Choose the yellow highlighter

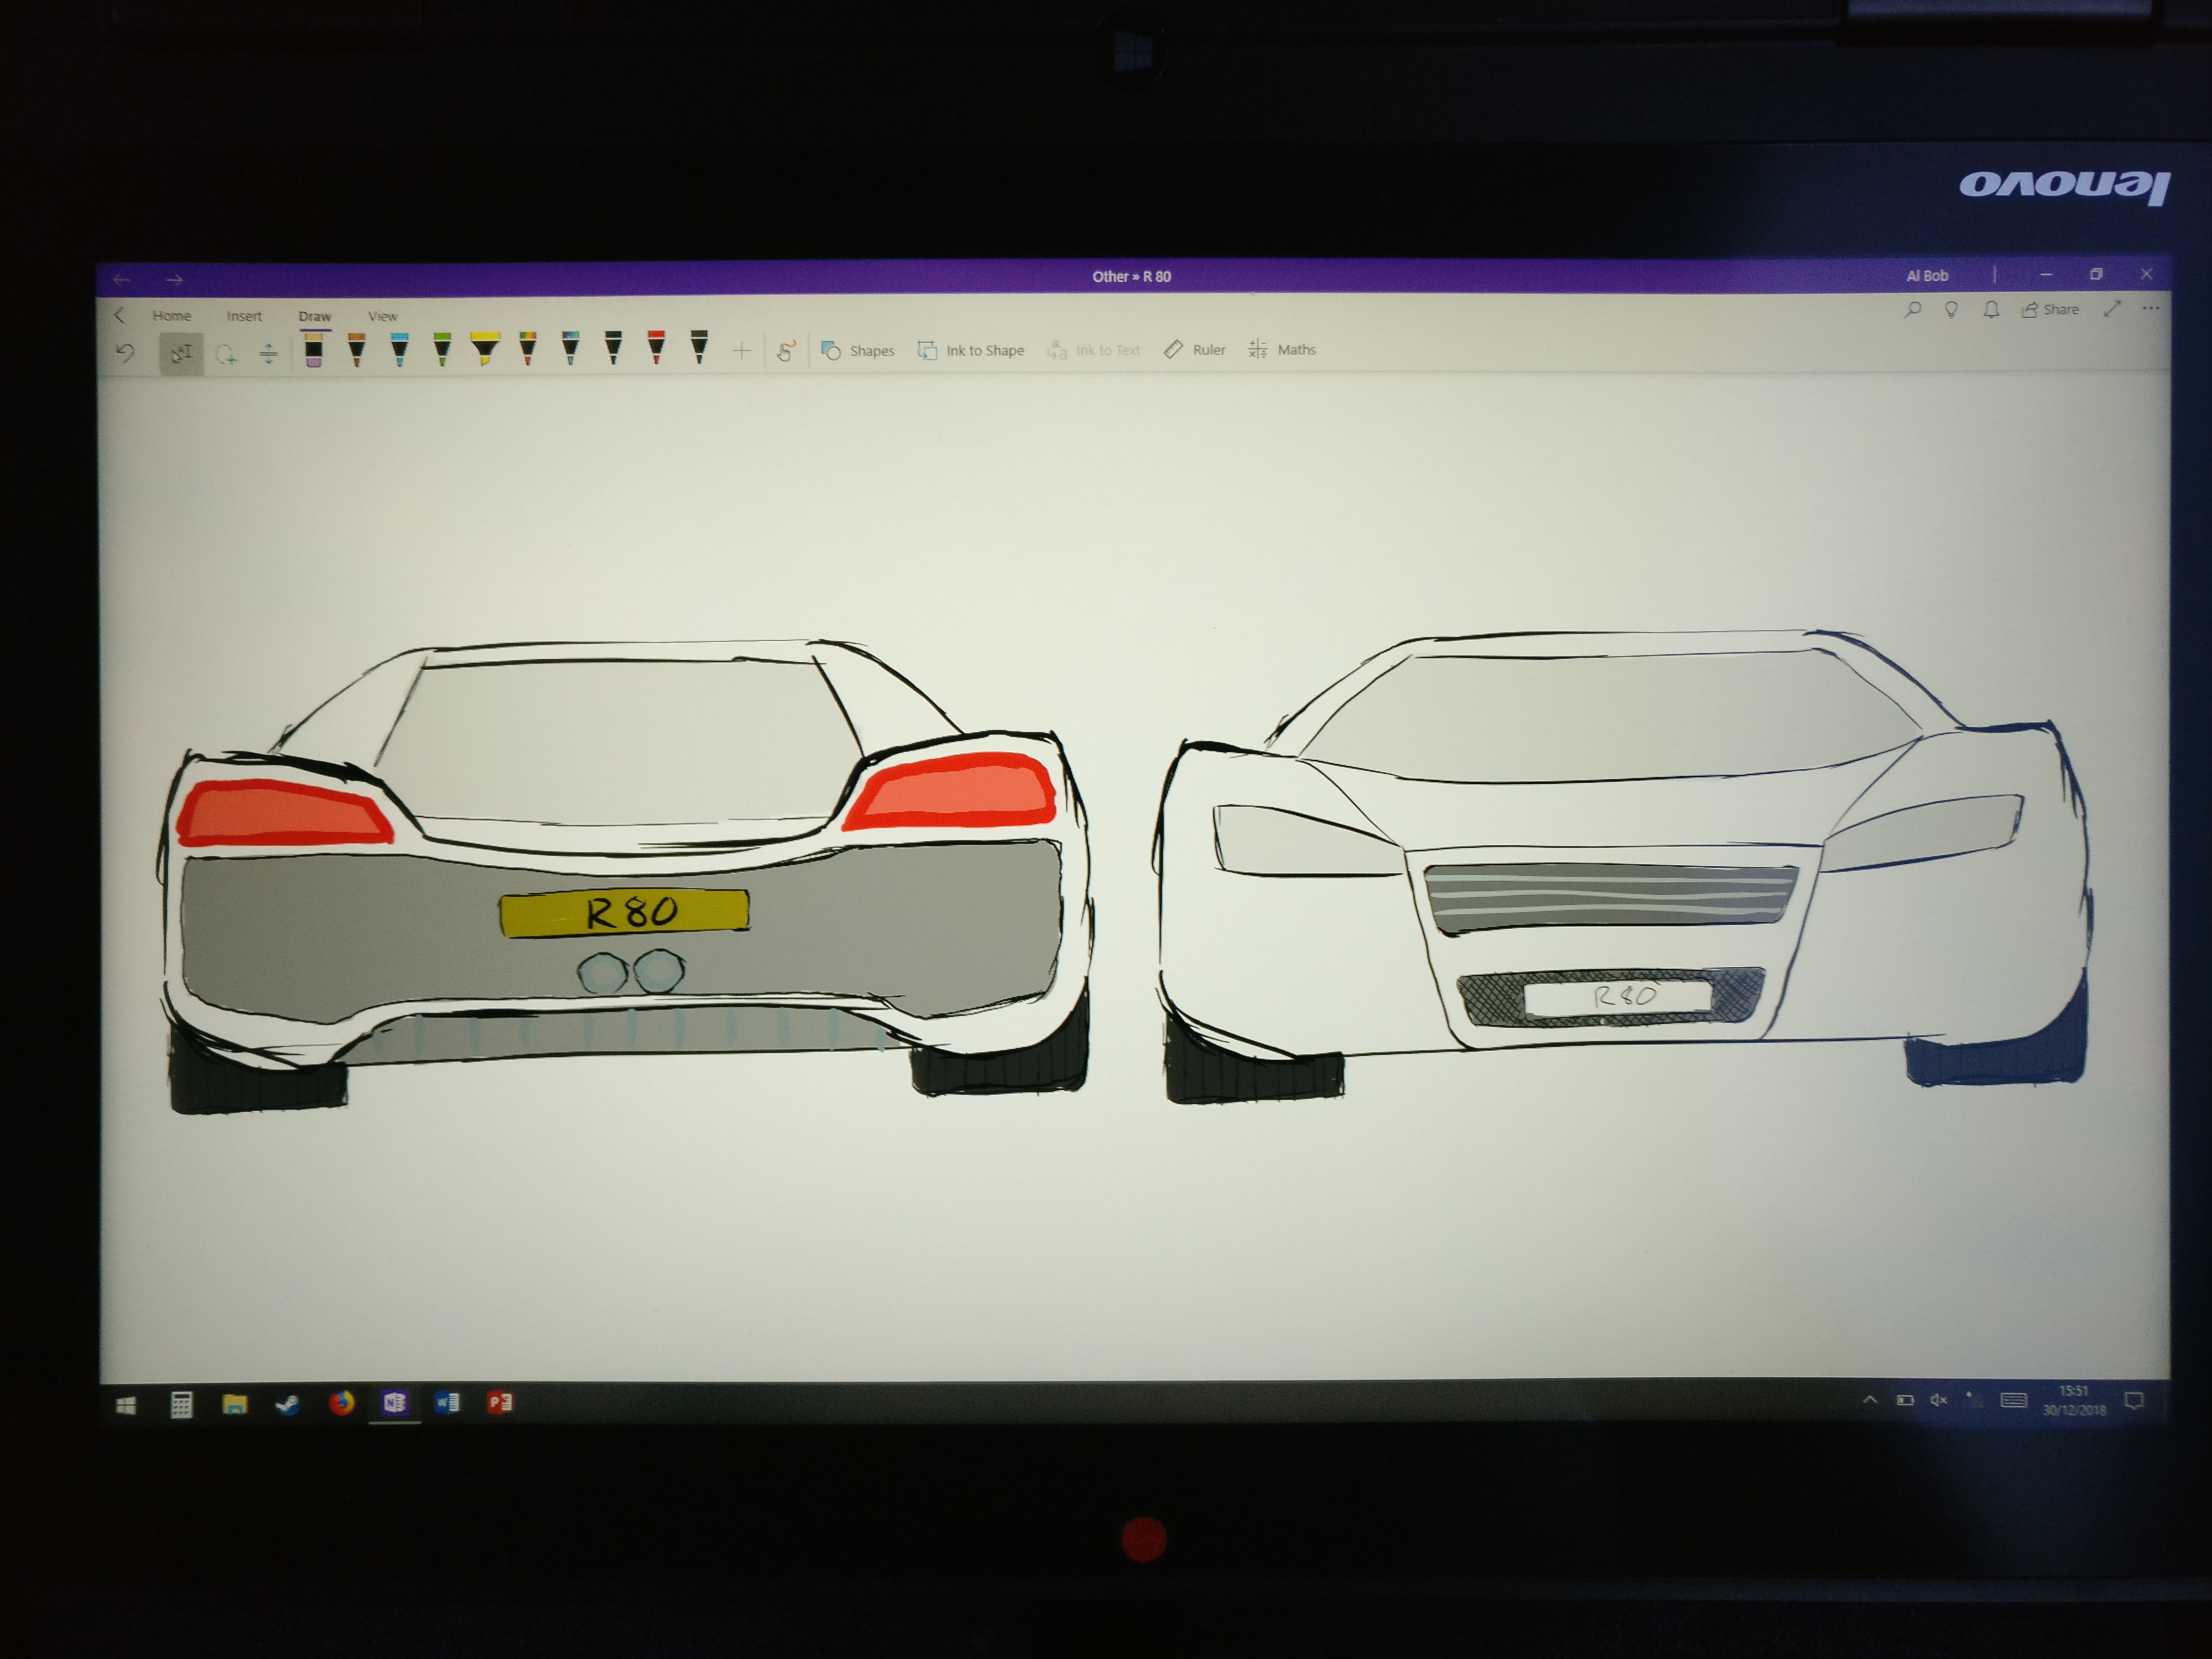tap(485, 349)
